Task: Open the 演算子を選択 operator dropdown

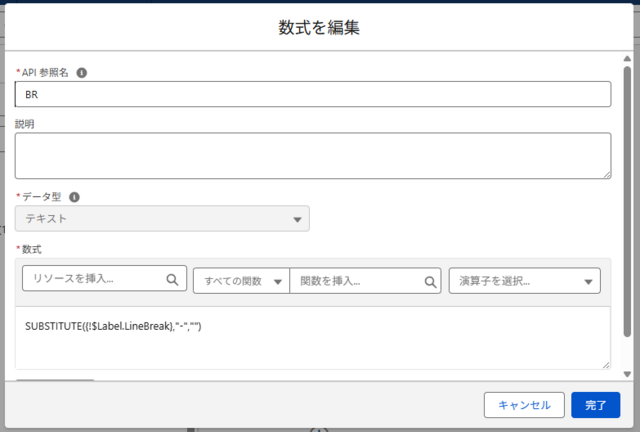Action: 524,281
